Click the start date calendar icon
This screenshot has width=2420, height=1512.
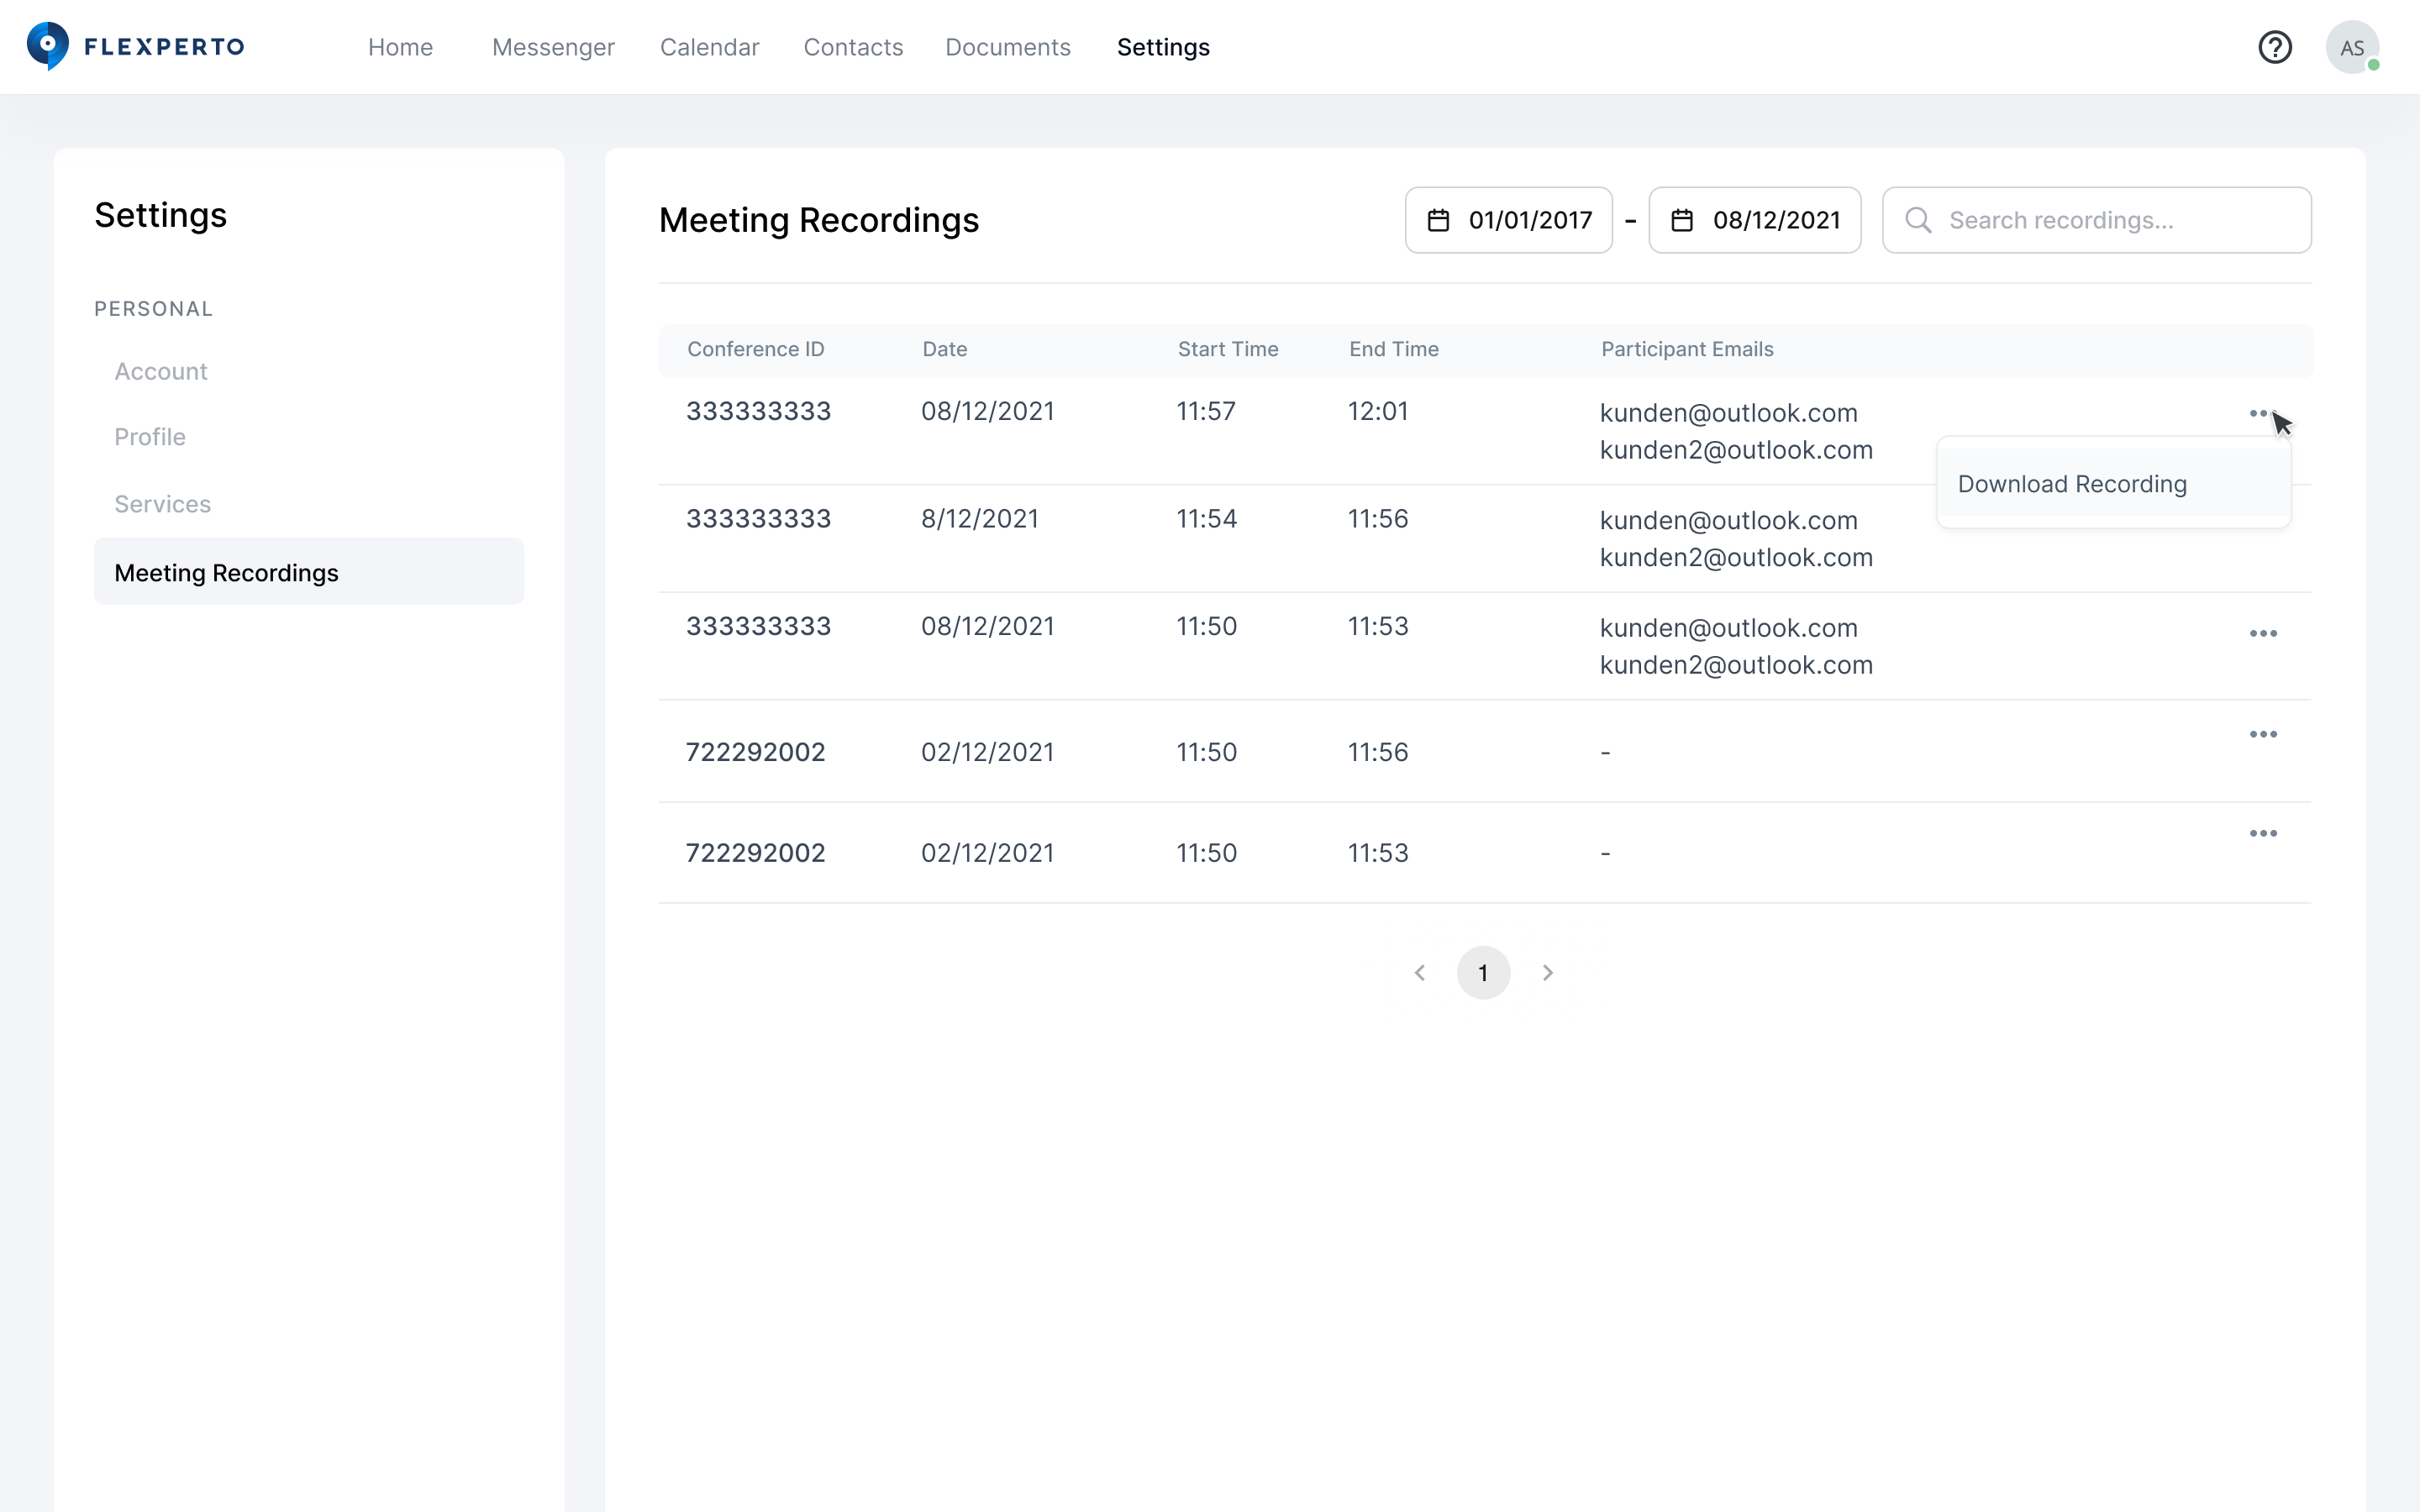pyautogui.click(x=1438, y=220)
